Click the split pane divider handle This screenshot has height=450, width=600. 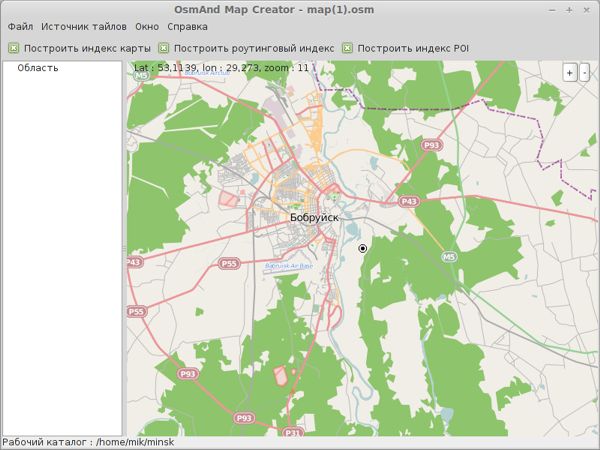pyautogui.click(x=124, y=249)
